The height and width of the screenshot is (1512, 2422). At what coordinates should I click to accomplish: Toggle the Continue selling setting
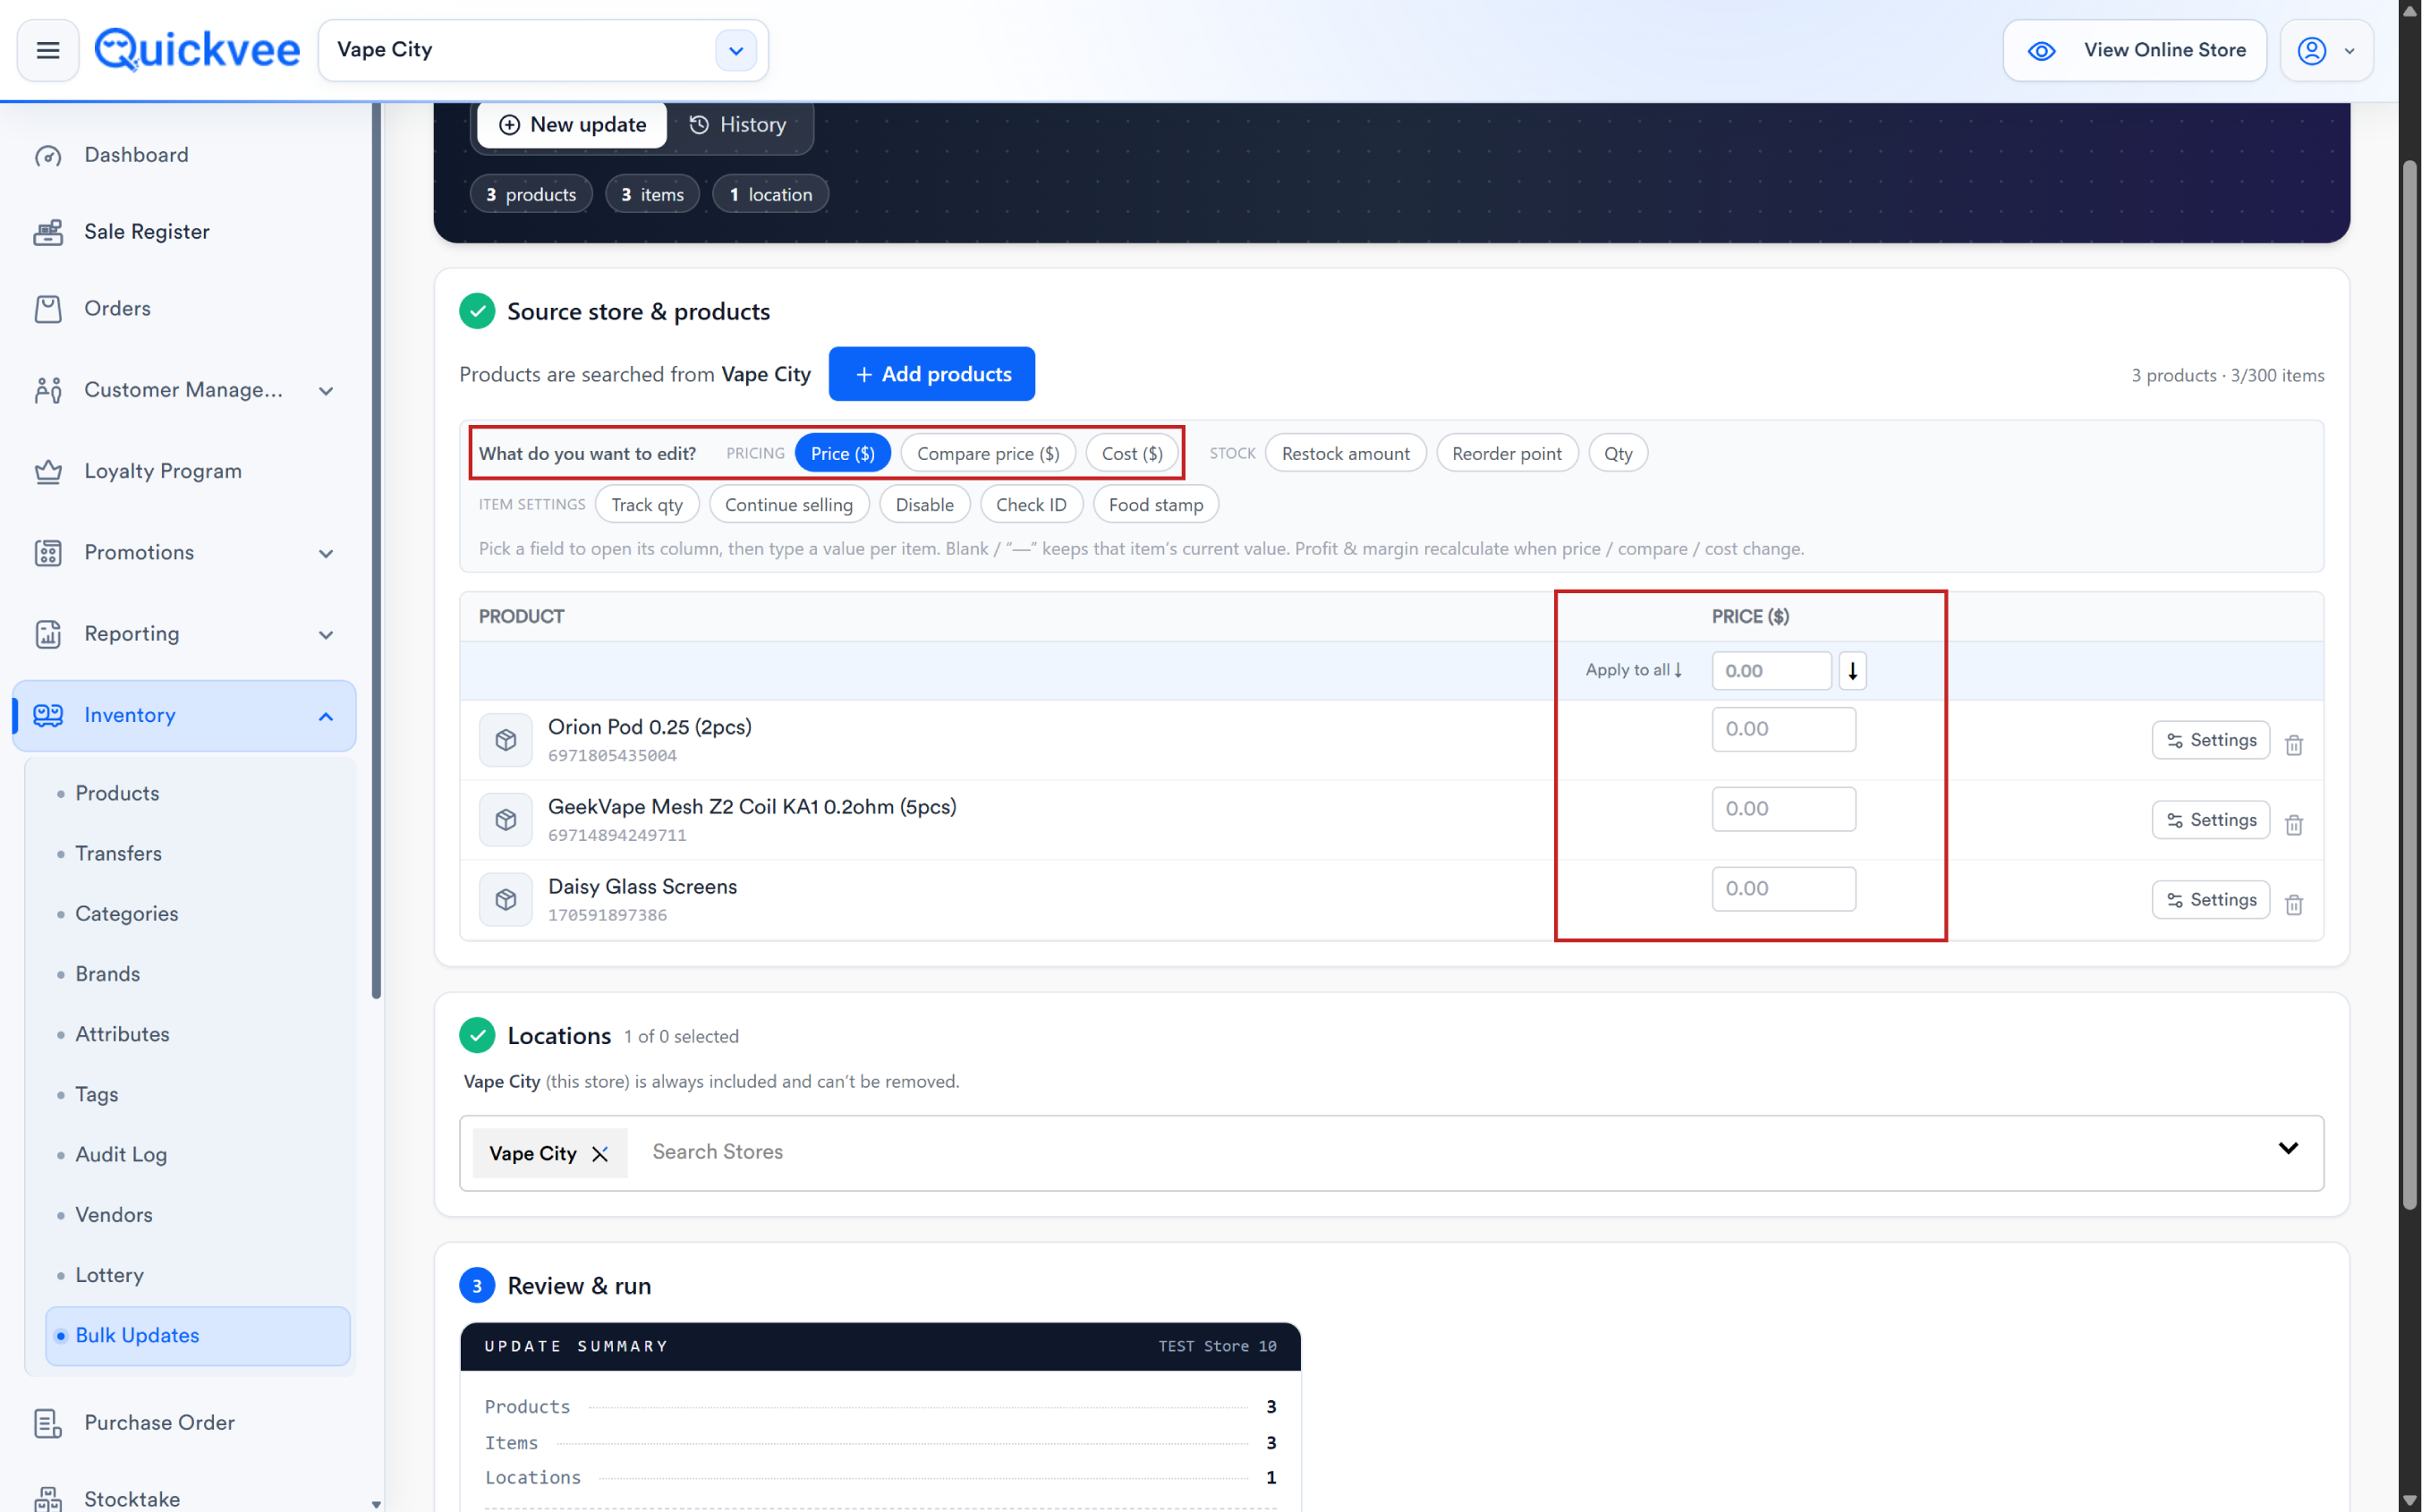pyautogui.click(x=789, y=505)
